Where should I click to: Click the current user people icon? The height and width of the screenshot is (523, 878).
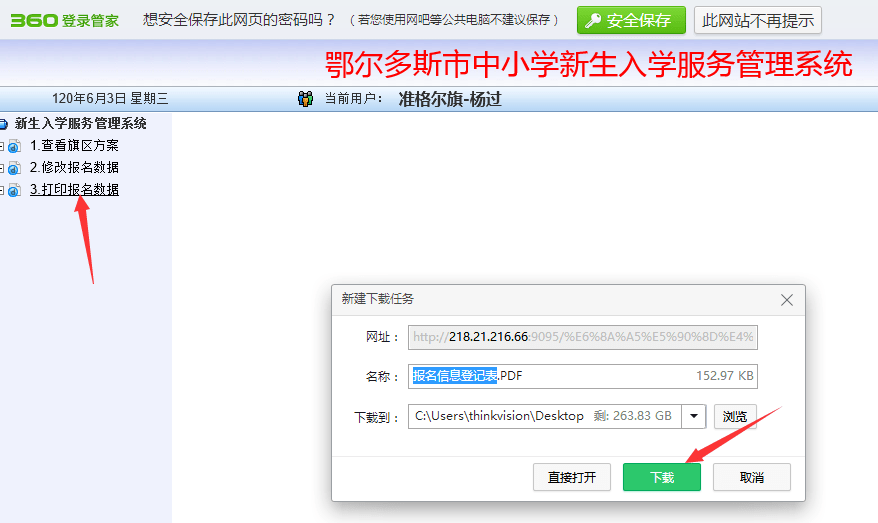(x=305, y=99)
